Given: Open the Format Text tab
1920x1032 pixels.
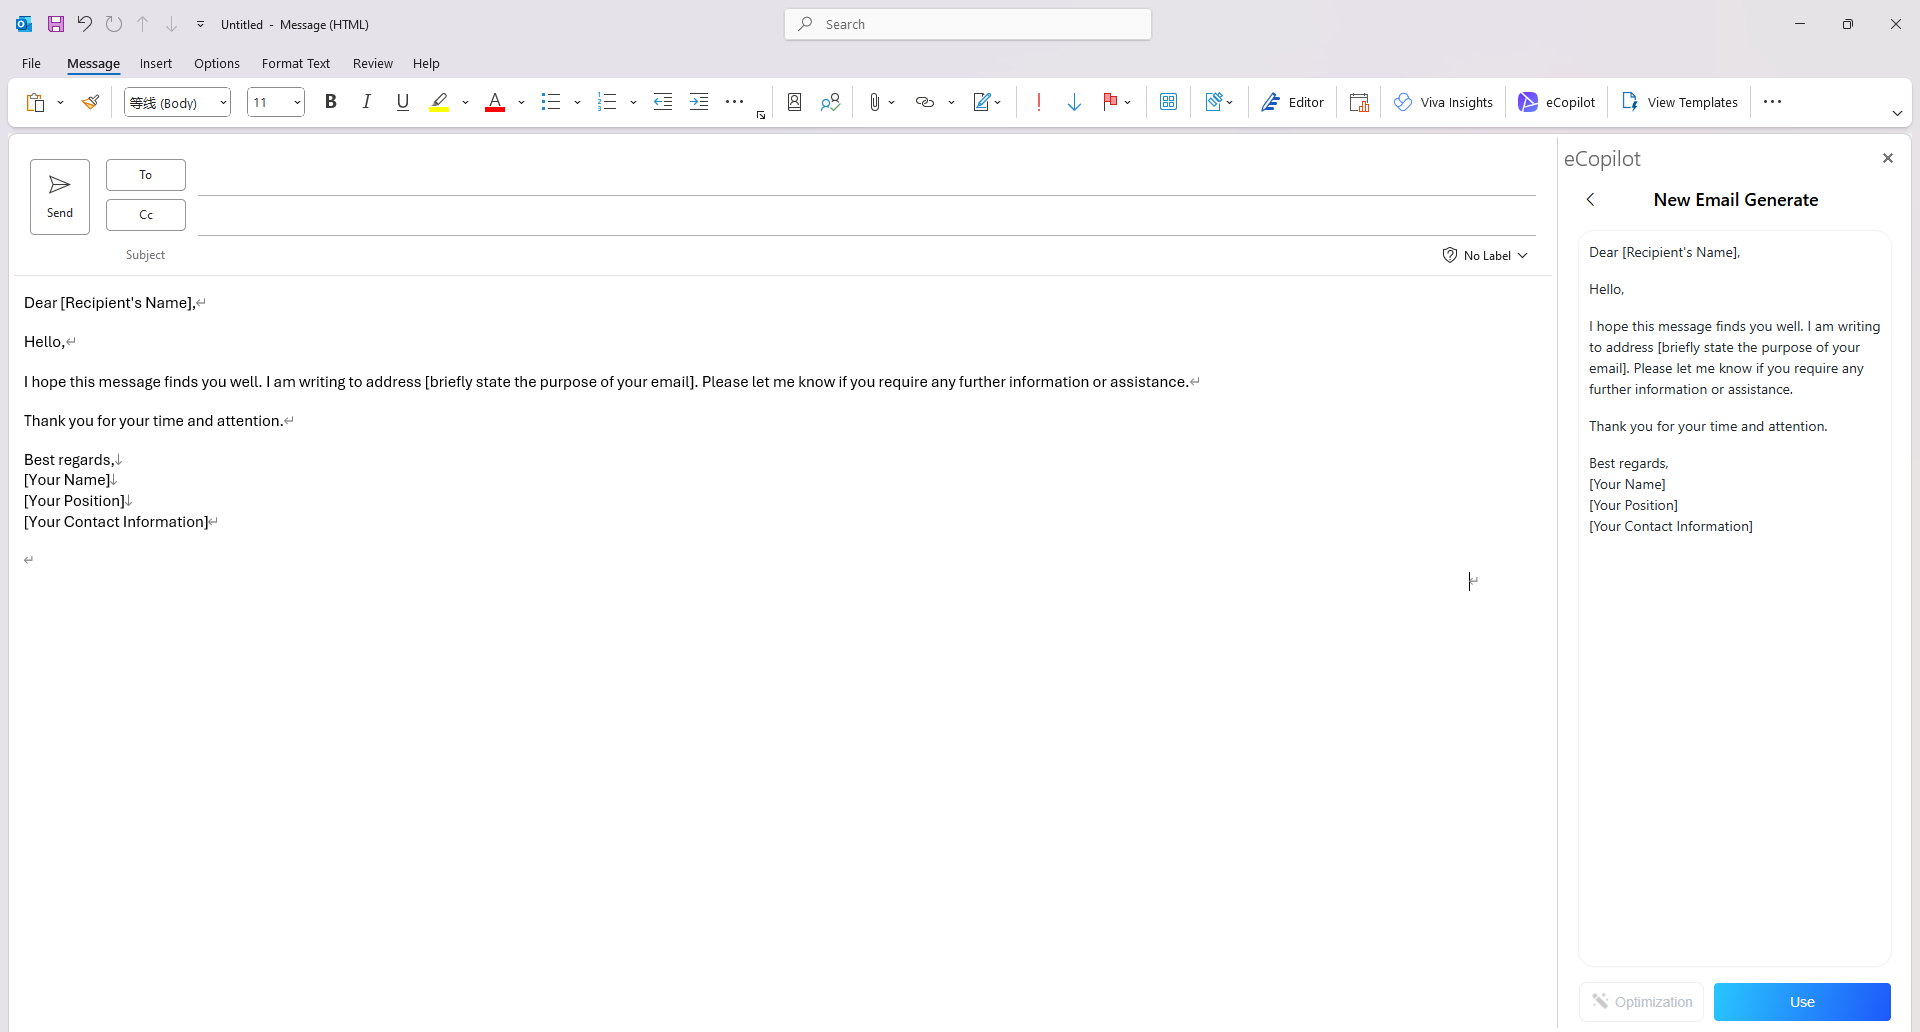Looking at the screenshot, I should (x=295, y=63).
